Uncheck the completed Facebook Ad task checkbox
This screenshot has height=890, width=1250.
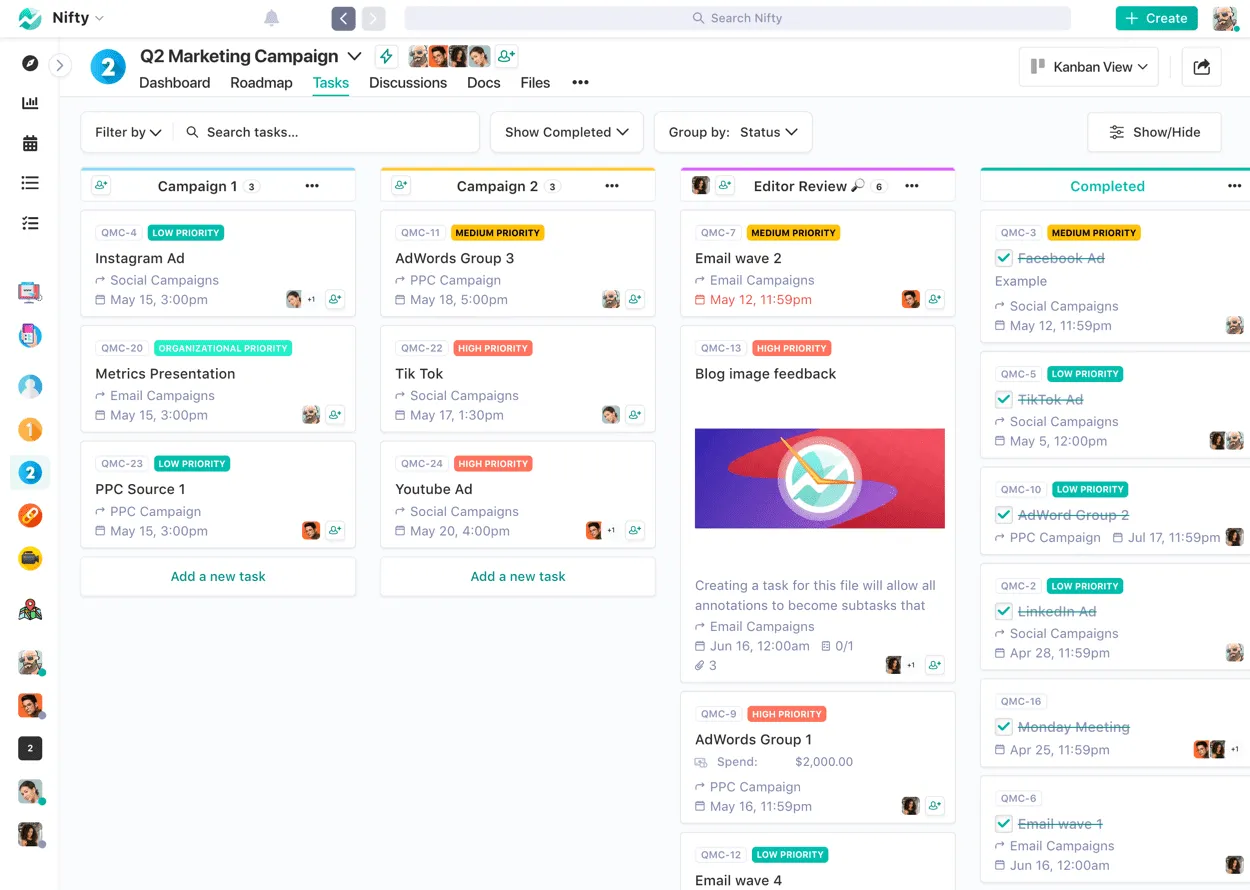[1003, 257]
